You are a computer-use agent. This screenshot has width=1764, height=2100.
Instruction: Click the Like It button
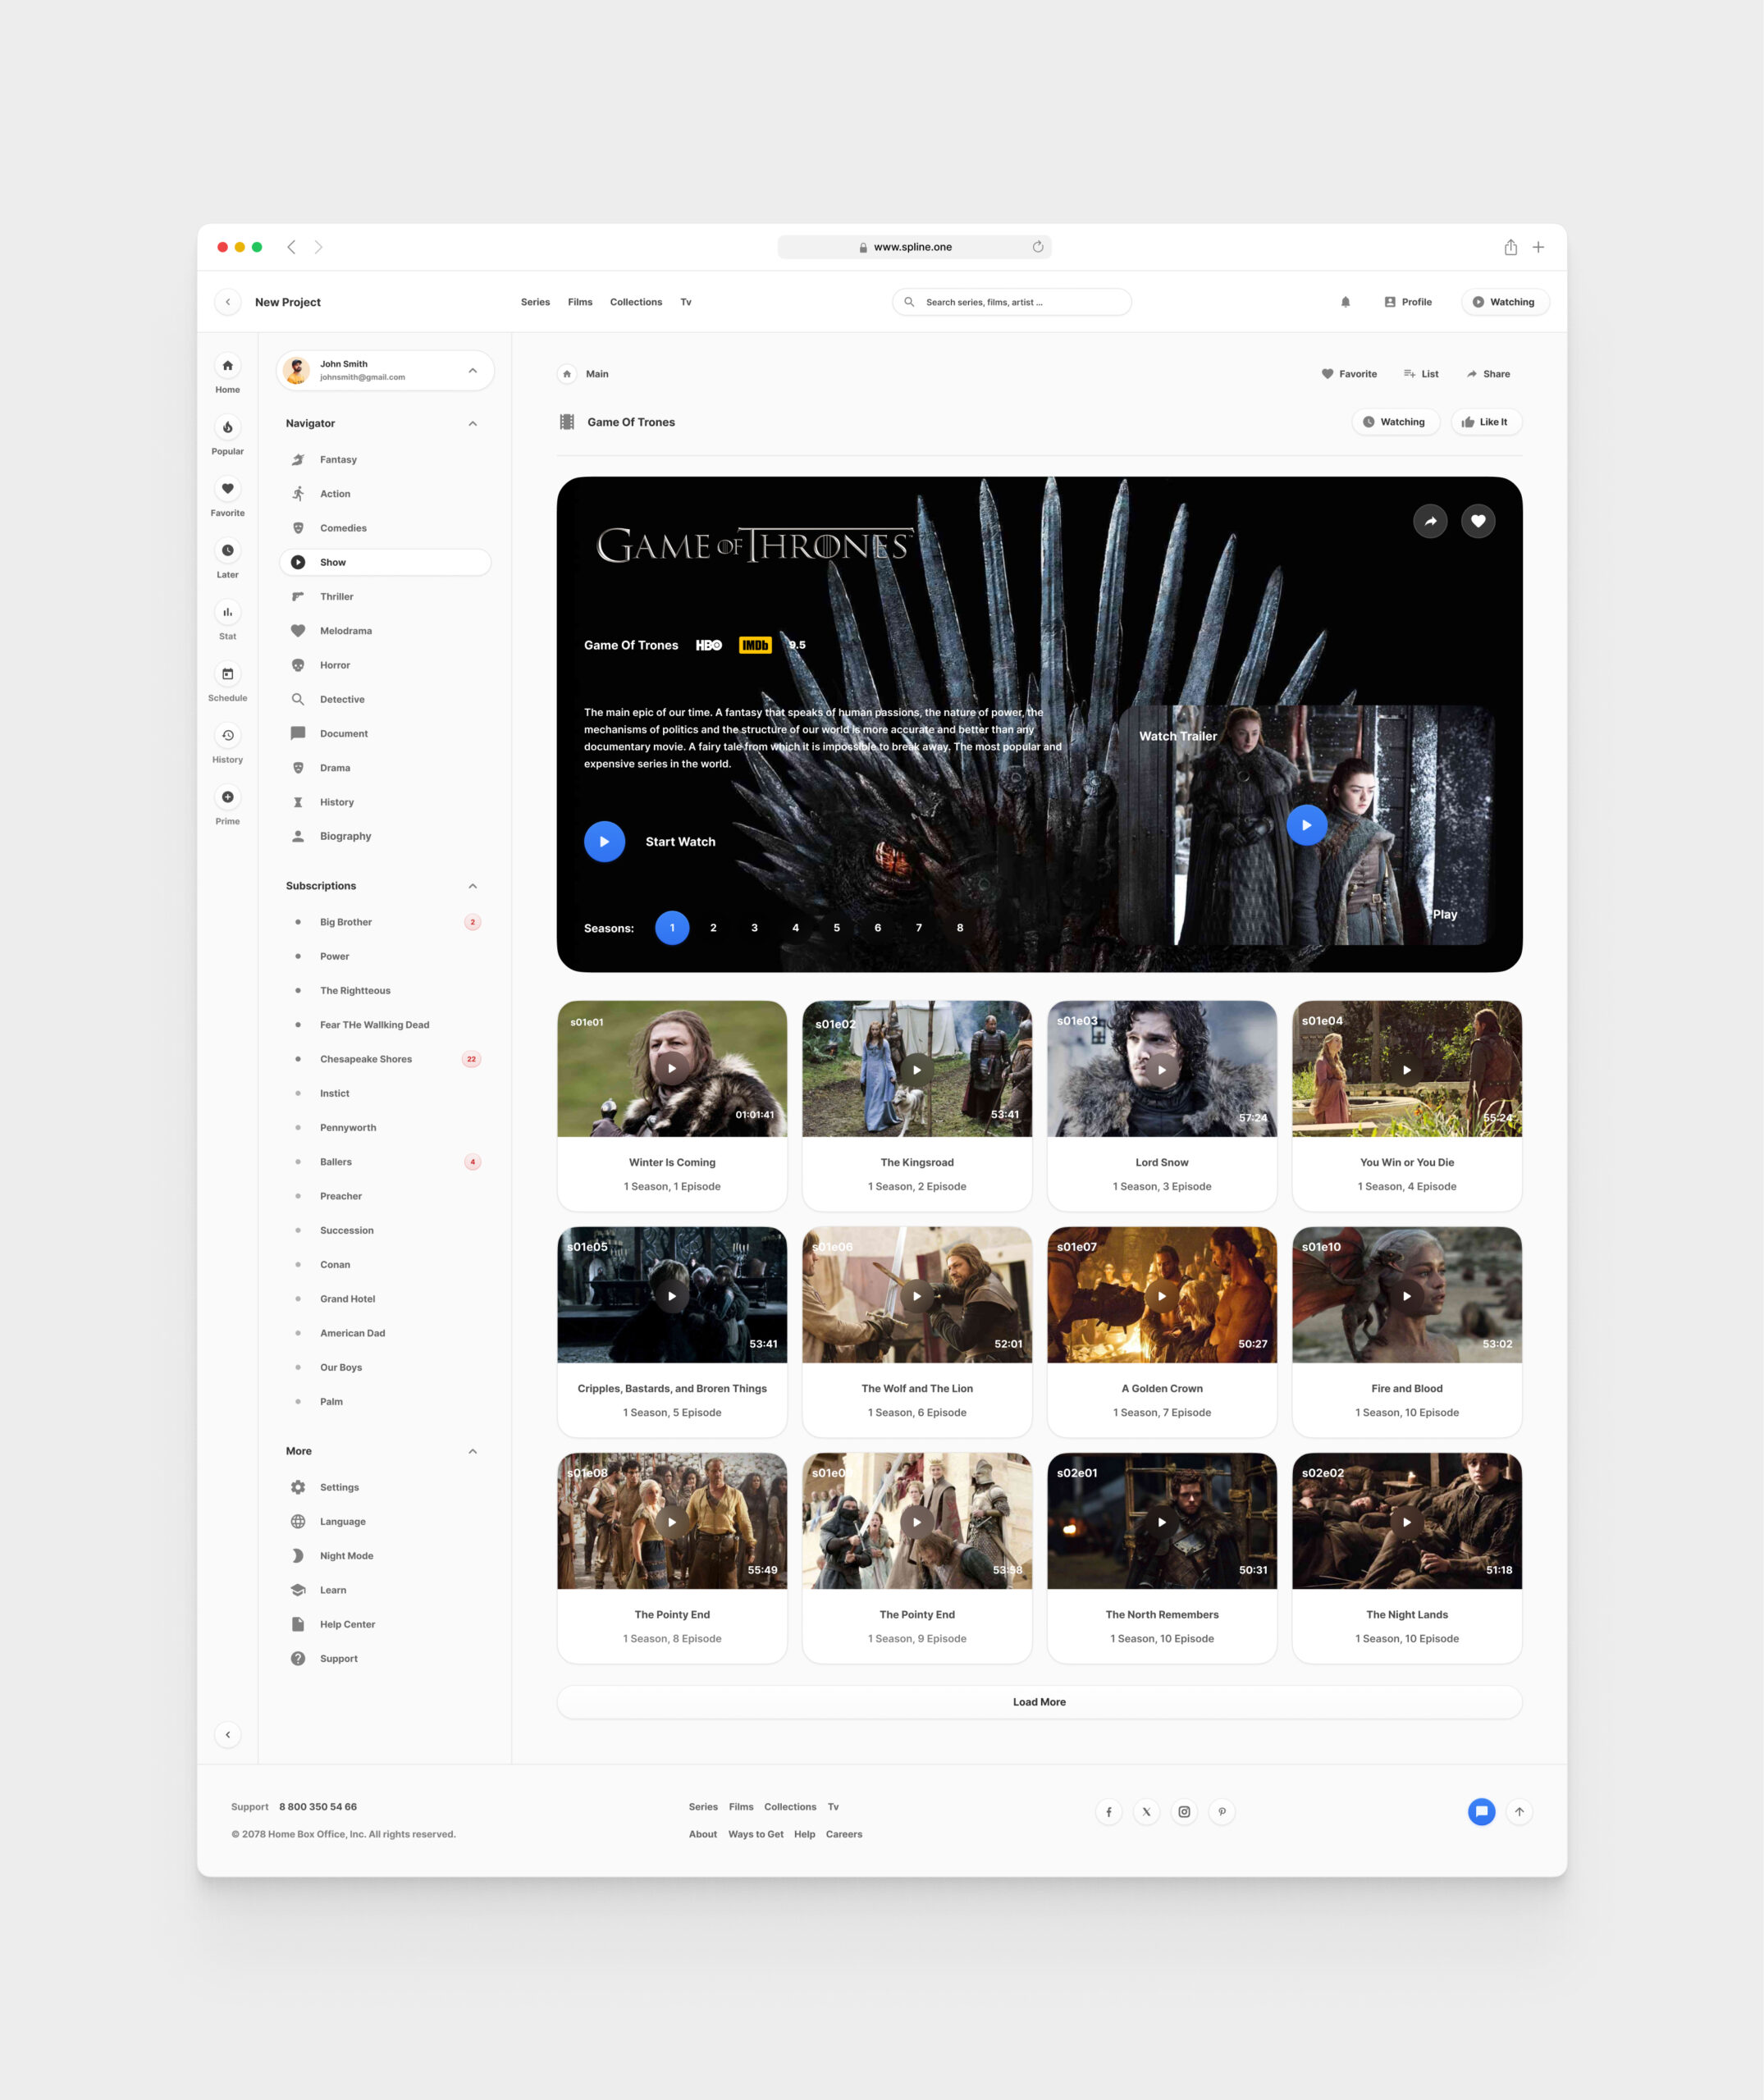click(1486, 422)
